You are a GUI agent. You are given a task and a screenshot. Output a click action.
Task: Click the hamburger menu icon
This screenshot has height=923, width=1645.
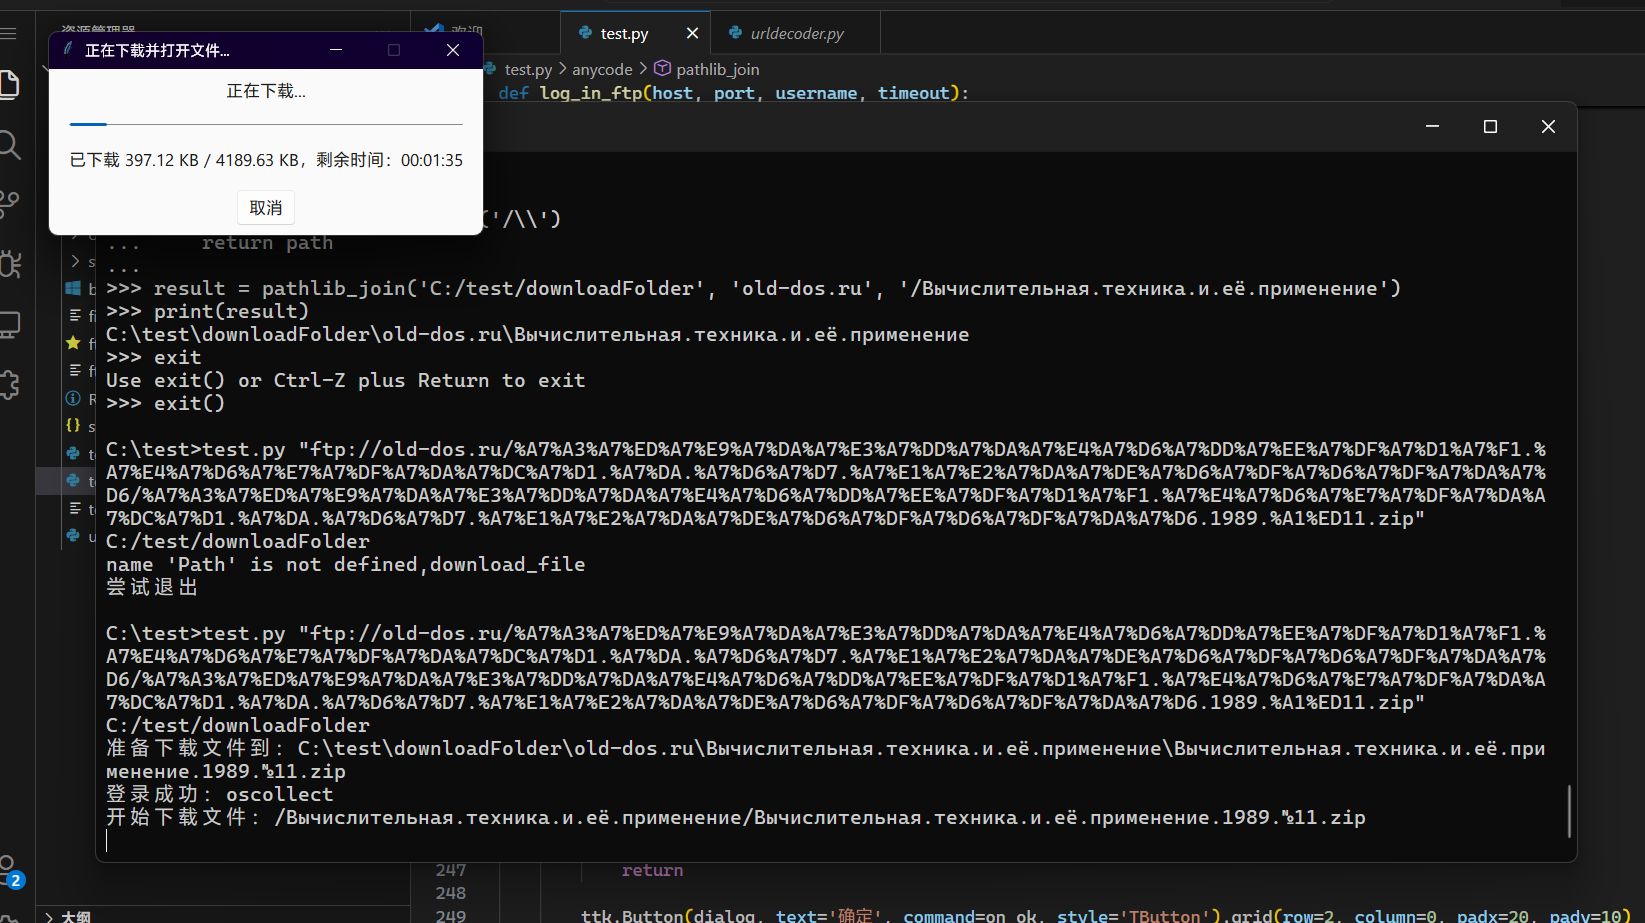click(x=9, y=33)
